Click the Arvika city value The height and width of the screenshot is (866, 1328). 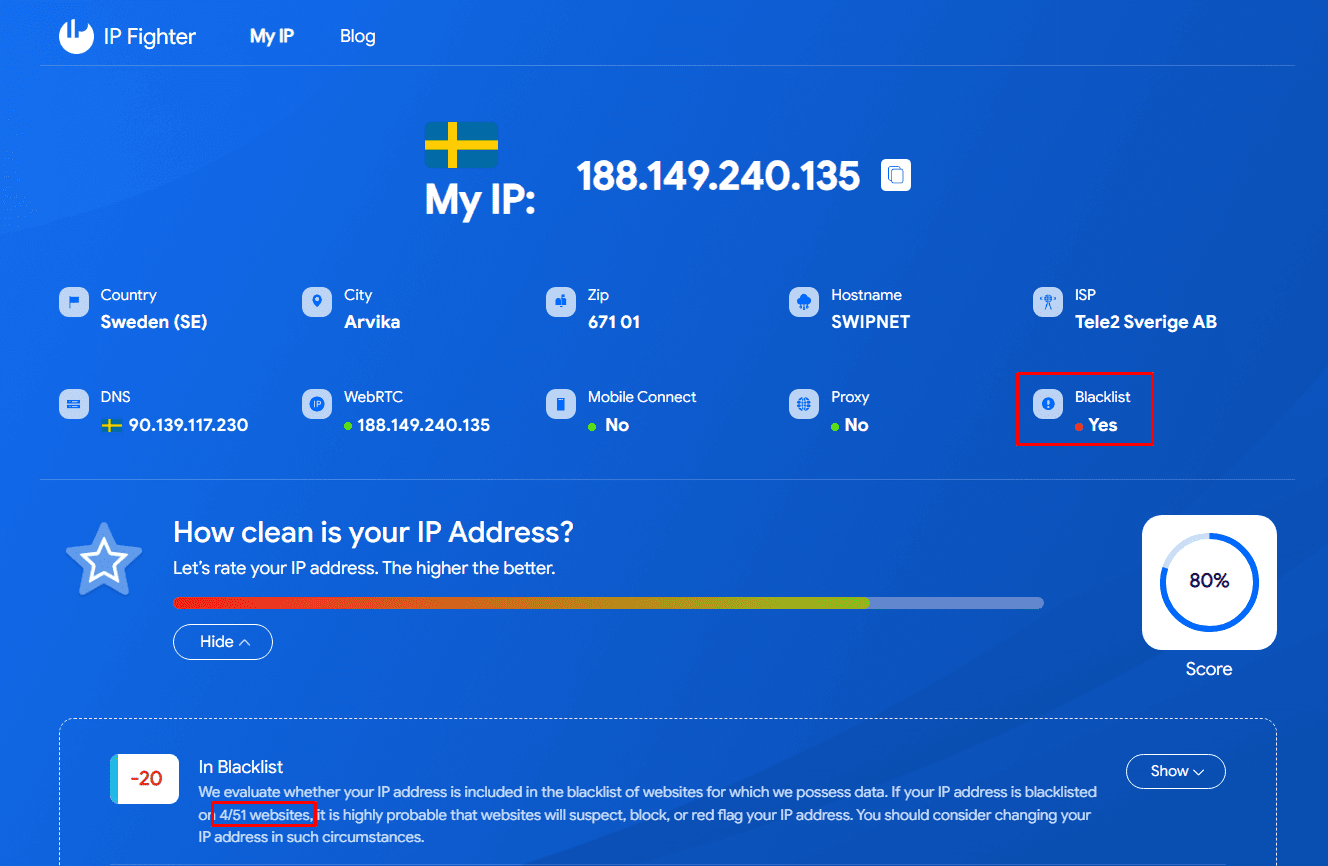tap(372, 322)
